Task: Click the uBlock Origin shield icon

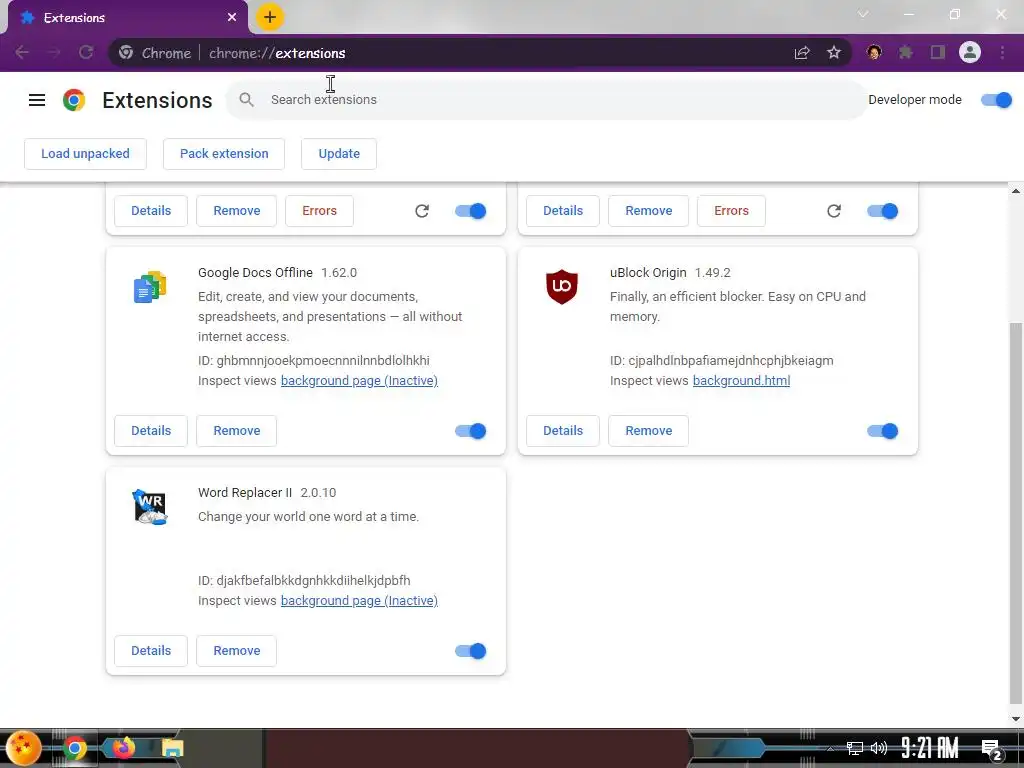Action: click(562, 287)
